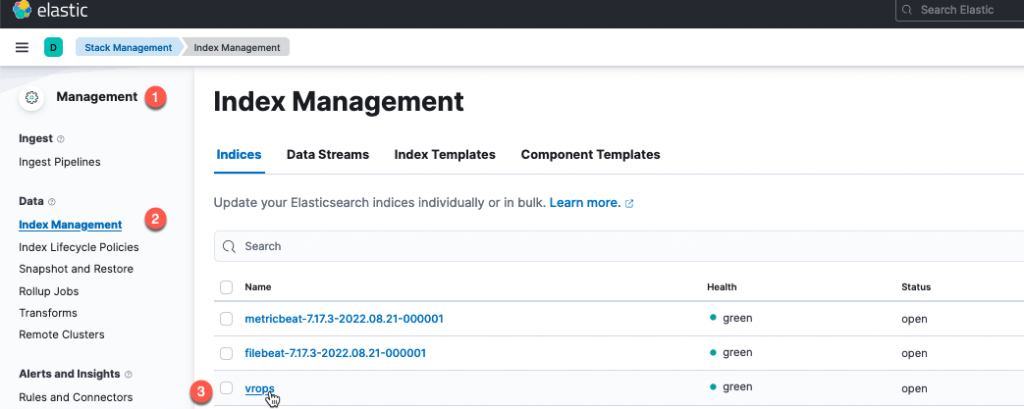Click the Search Elastic field
Viewport: 1024px width, 409px height.
[959, 10]
